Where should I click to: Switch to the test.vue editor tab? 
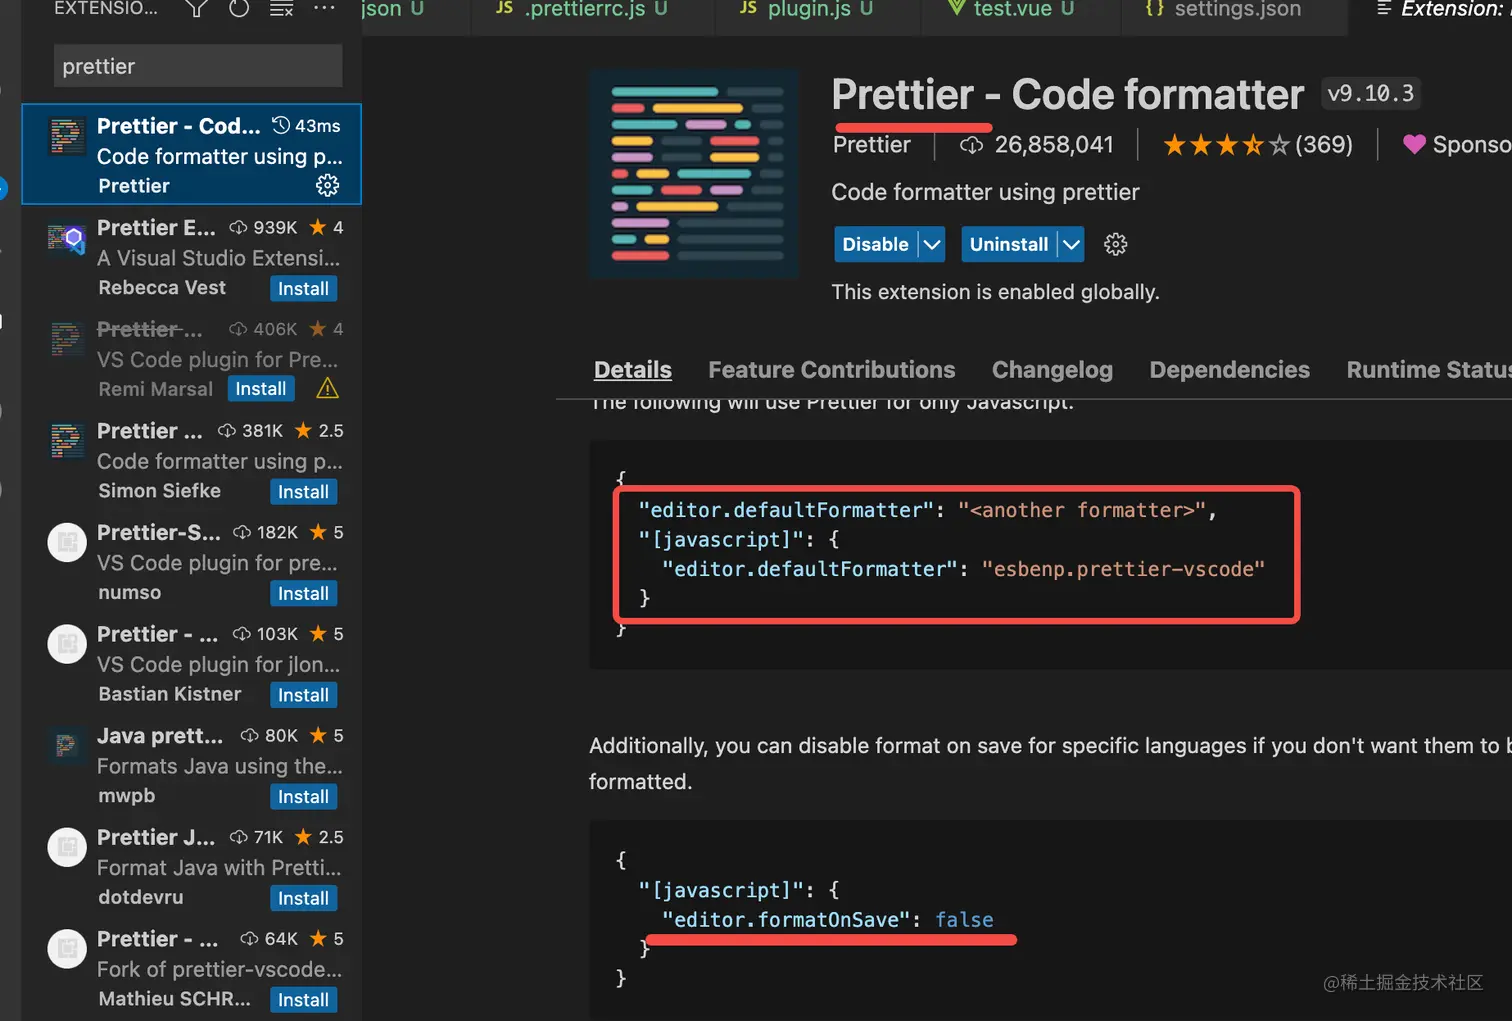[x=1011, y=10]
